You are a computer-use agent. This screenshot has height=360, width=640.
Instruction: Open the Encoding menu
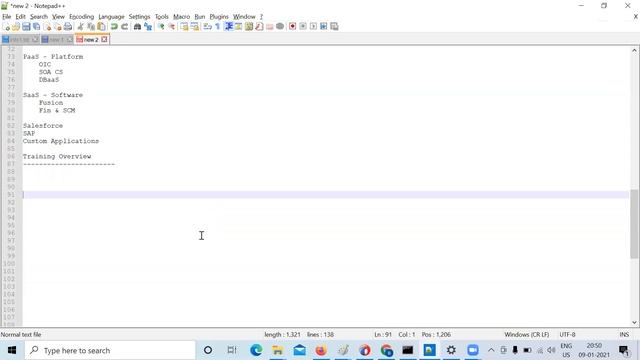pyautogui.click(x=81, y=17)
